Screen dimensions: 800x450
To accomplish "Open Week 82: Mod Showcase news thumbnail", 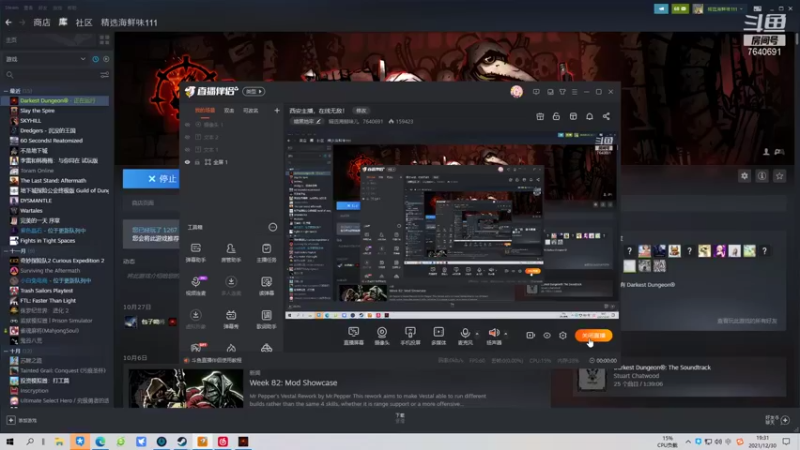I will point(186,388).
